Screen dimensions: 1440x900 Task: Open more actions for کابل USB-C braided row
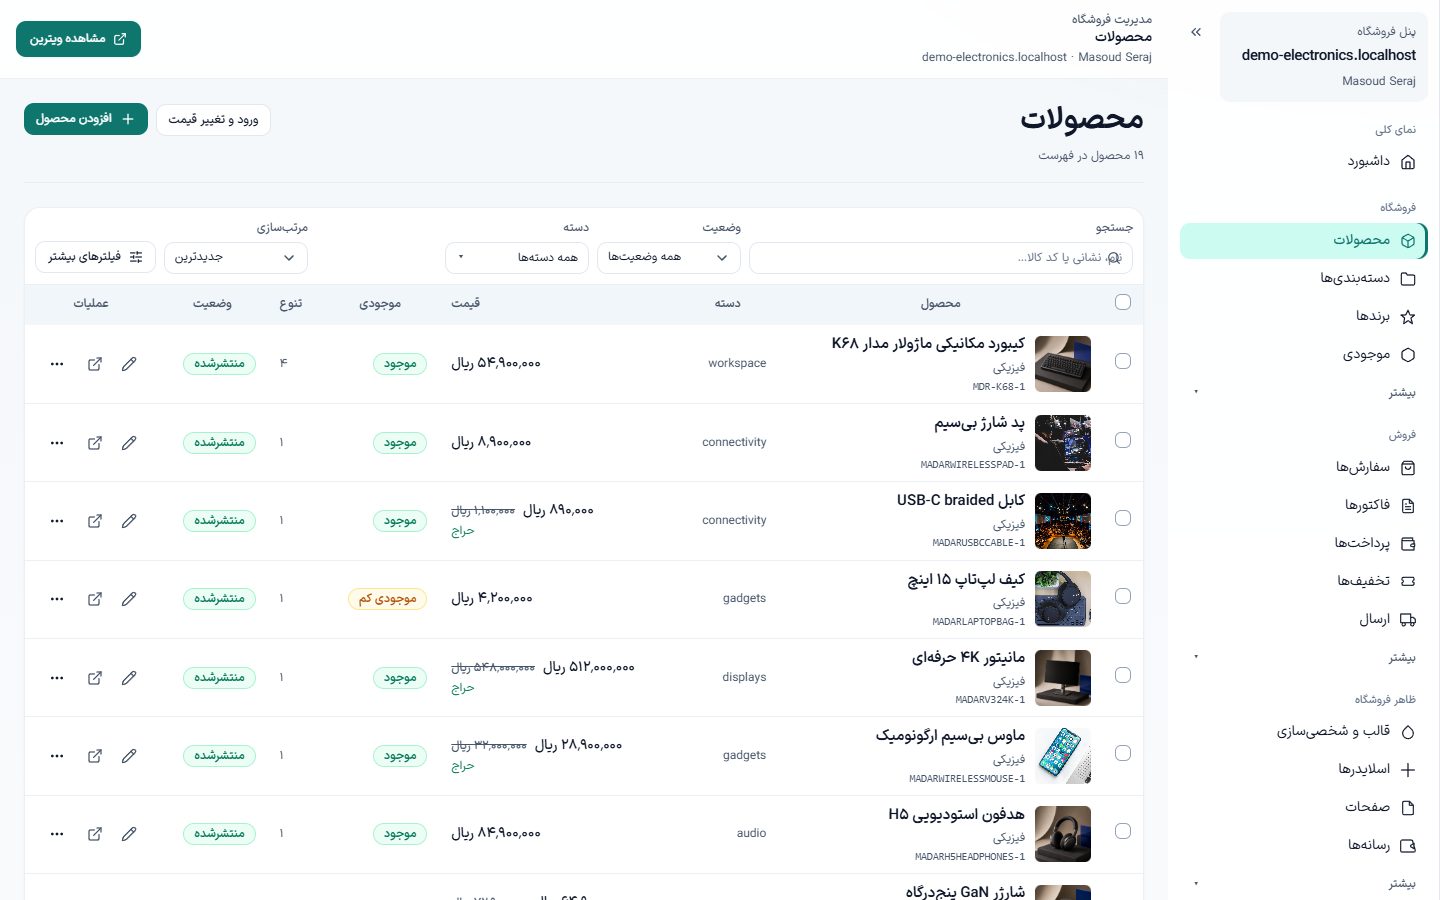[57, 521]
